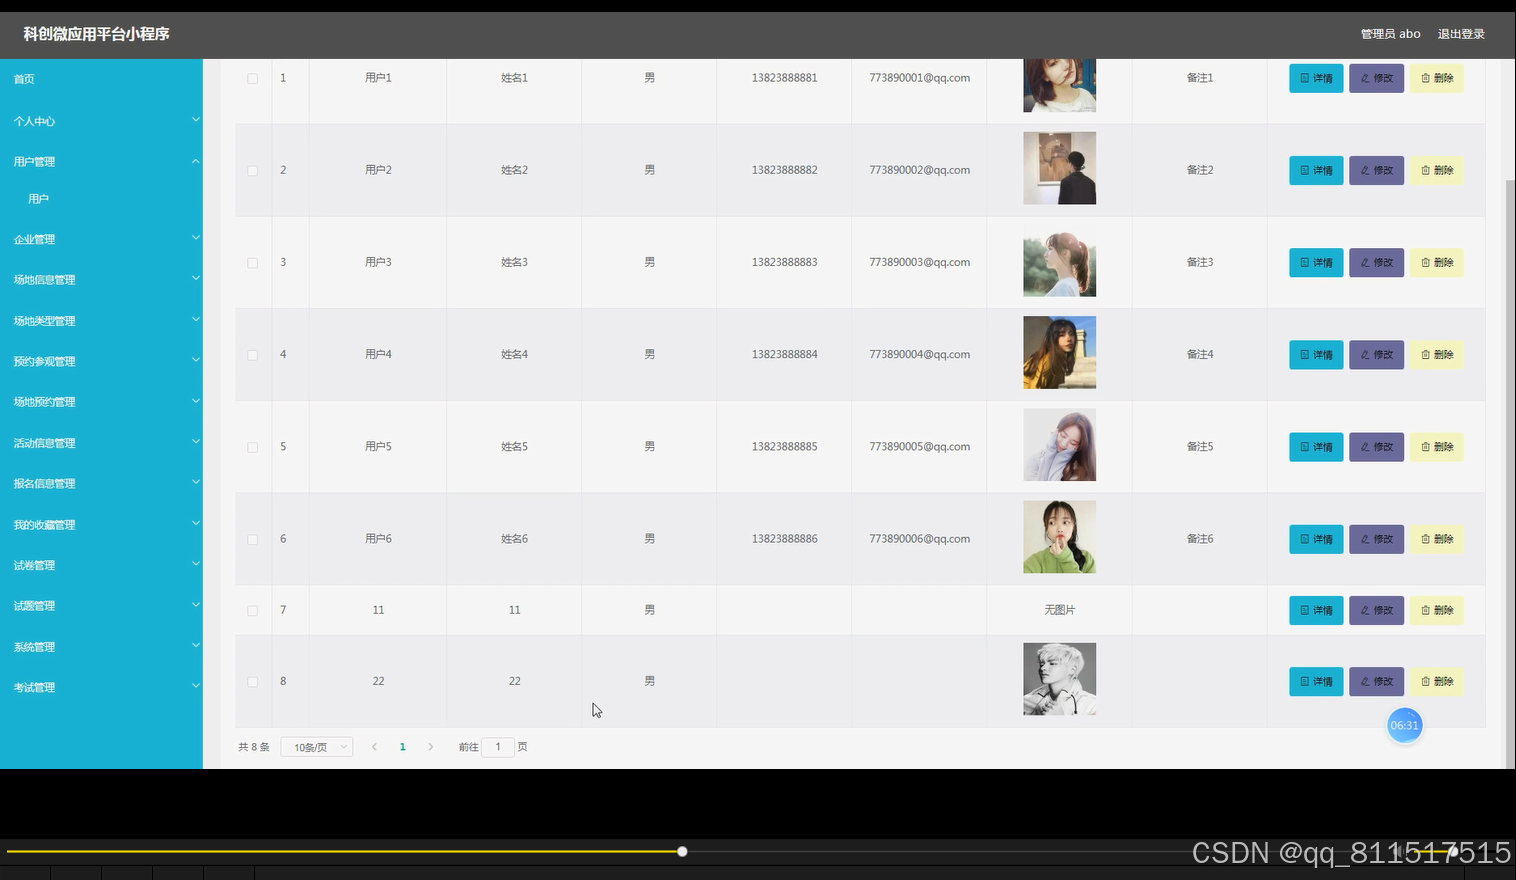This screenshot has width=1516, height=880.
Task: Open 试卷管理 in the sidebar
Action: [x=101, y=565]
